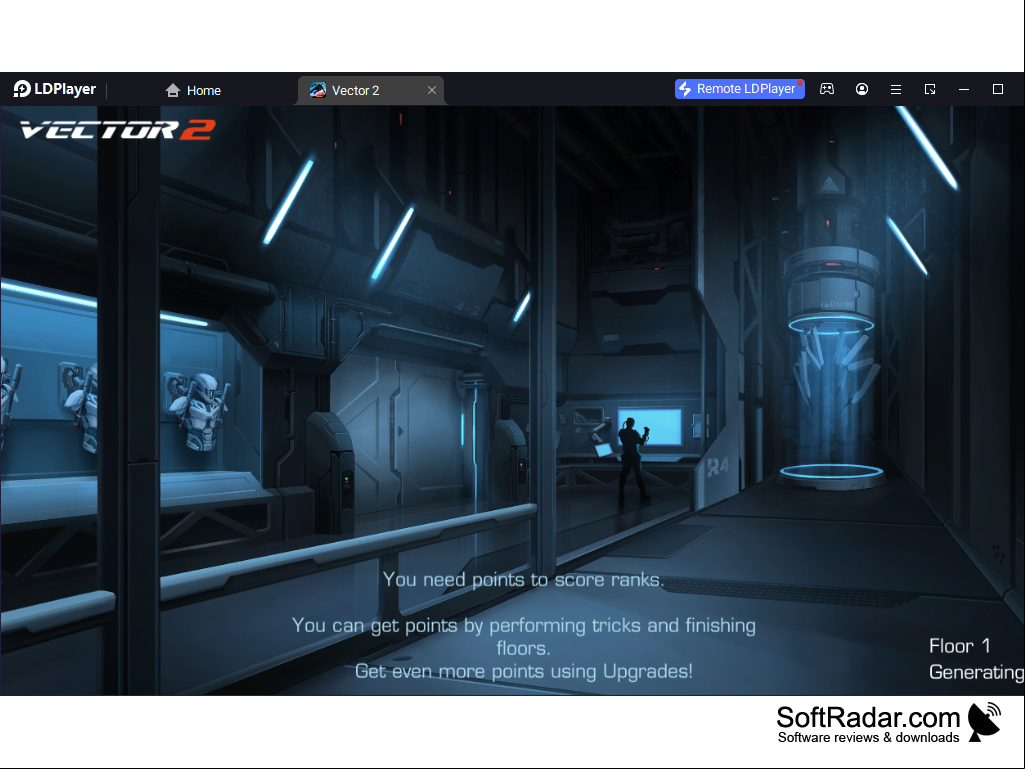Image resolution: width=1025 pixels, height=769 pixels.
Task: Open the user account profile icon
Action: tap(862, 89)
